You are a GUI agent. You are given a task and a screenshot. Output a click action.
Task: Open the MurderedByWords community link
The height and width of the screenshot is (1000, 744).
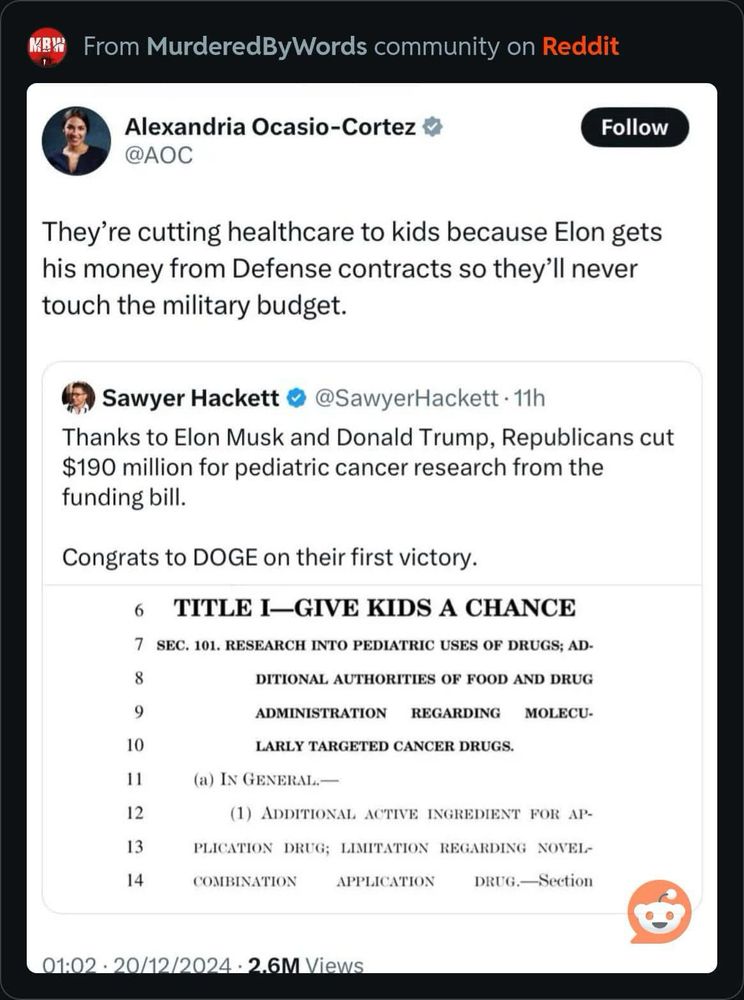pyautogui.click(x=255, y=46)
